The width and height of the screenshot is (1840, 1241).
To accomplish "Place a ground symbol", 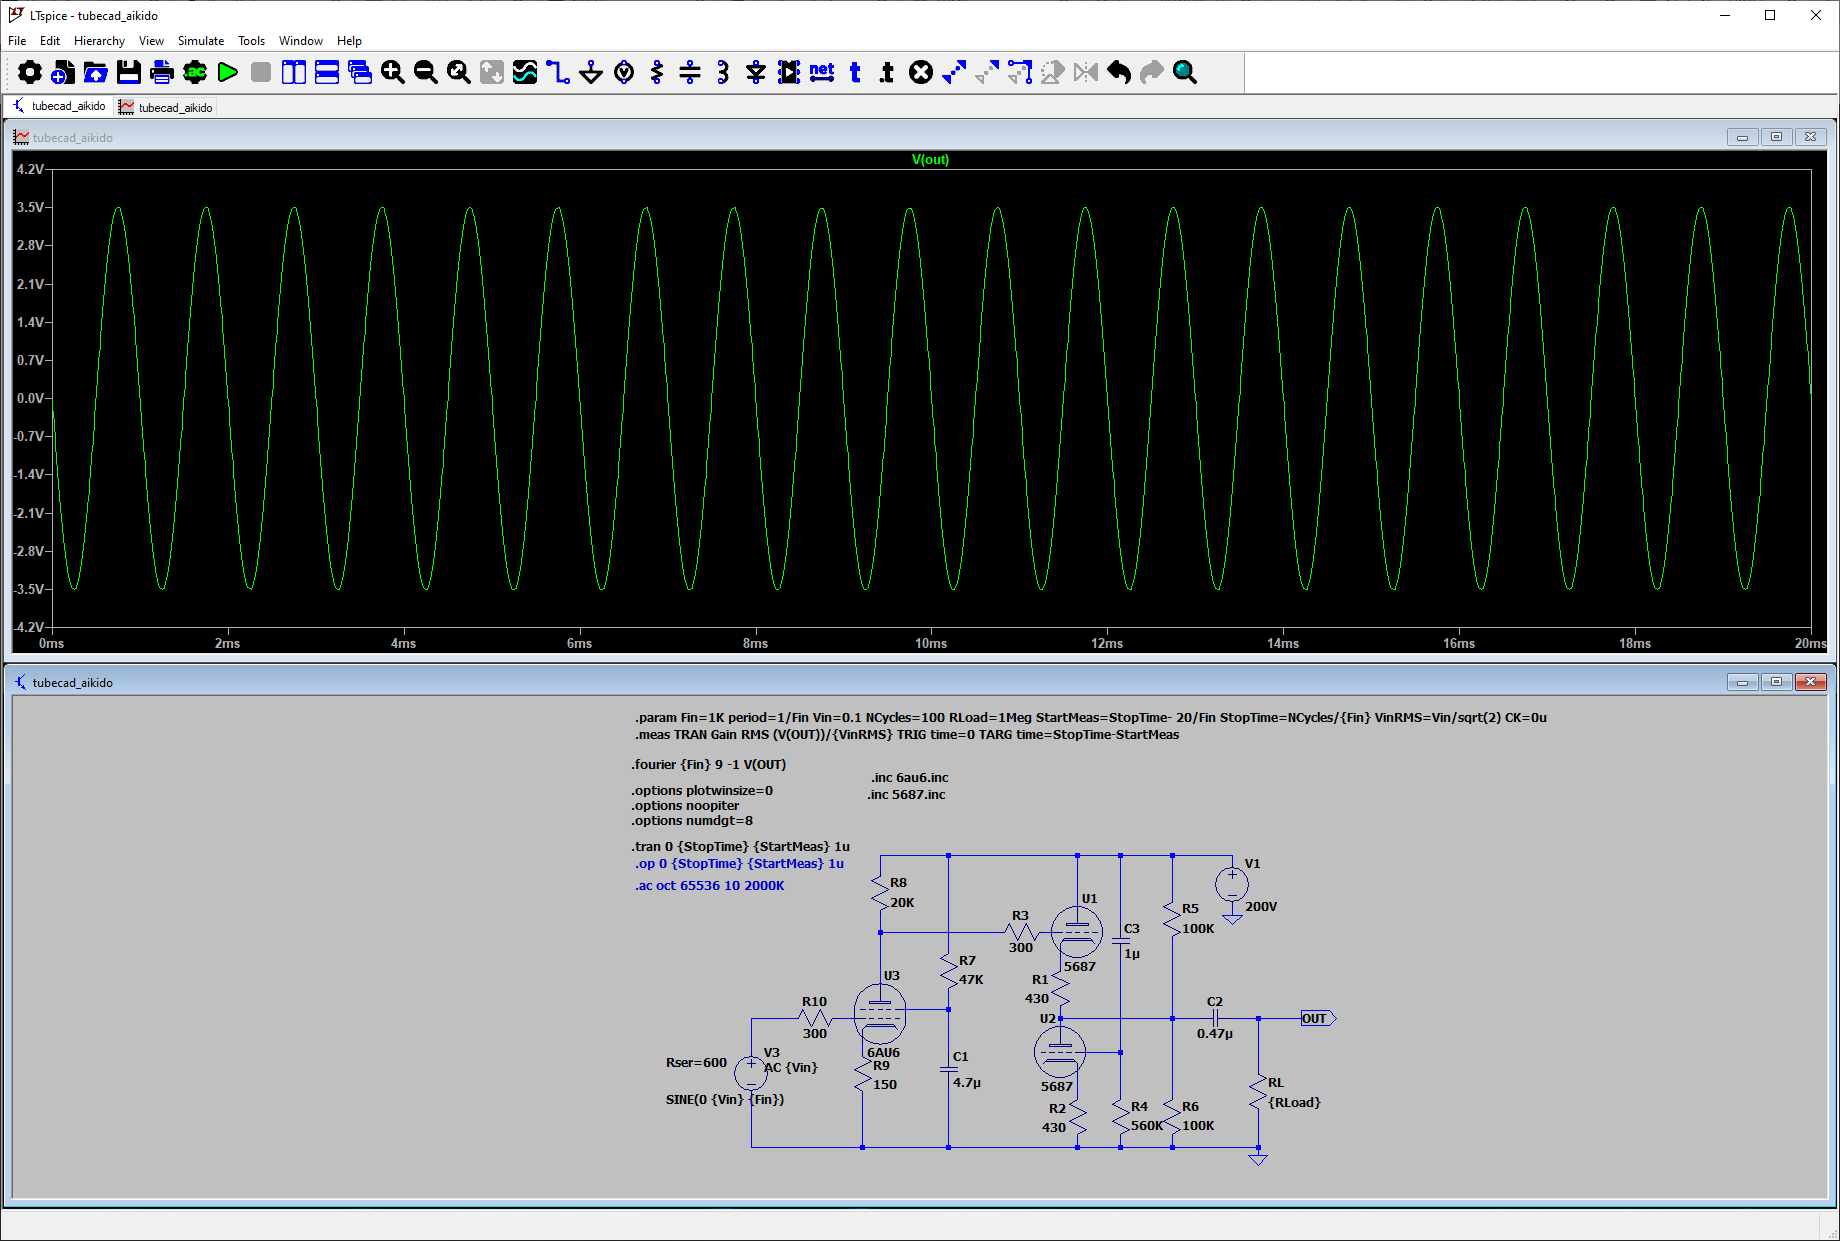I will [591, 72].
